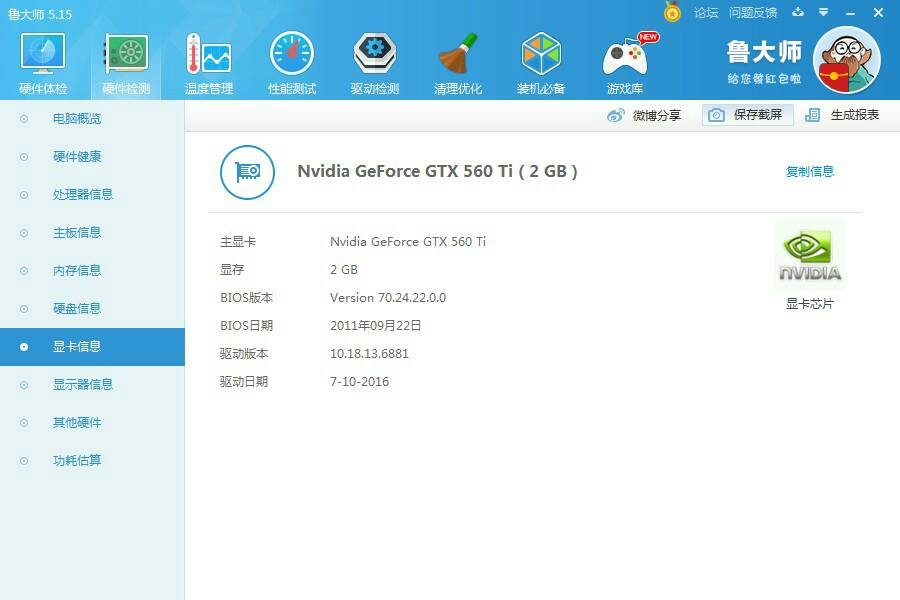Image resolution: width=900 pixels, height=600 pixels.
Task: Click the skin download icon in title bar
Action: (x=798, y=12)
